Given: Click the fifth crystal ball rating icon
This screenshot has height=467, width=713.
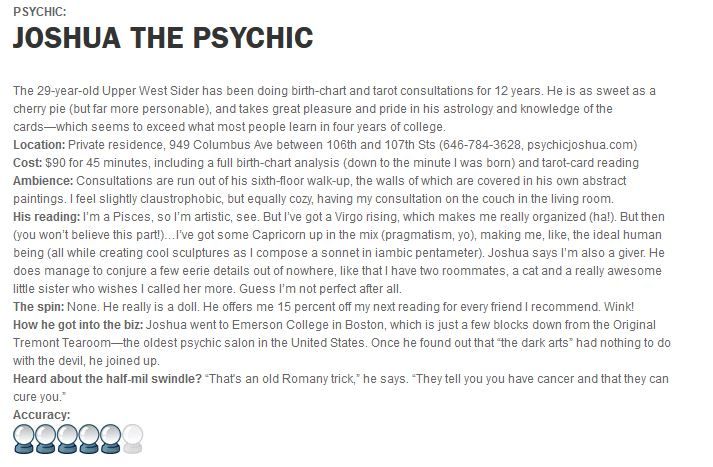Looking at the screenshot, I should pos(110,439).
